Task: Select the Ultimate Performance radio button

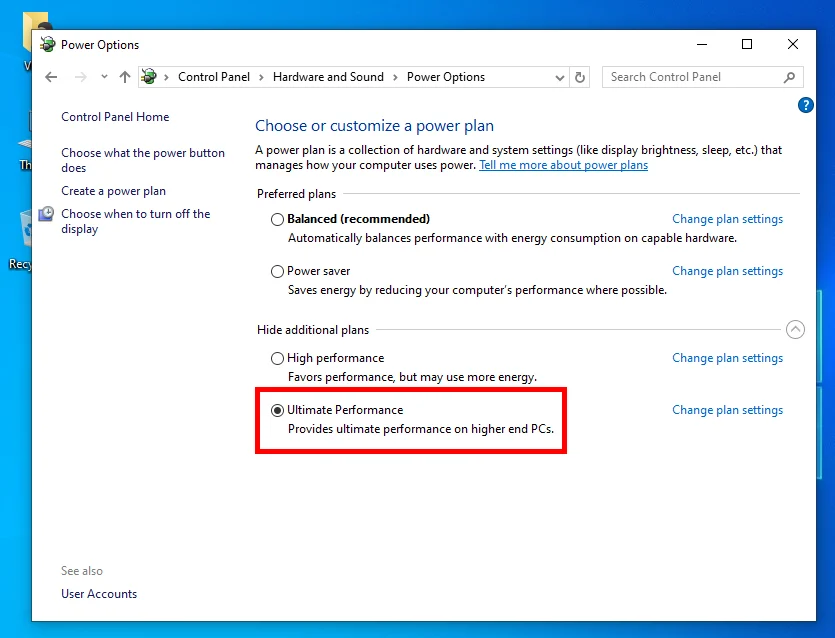Action: coord(277,410)
